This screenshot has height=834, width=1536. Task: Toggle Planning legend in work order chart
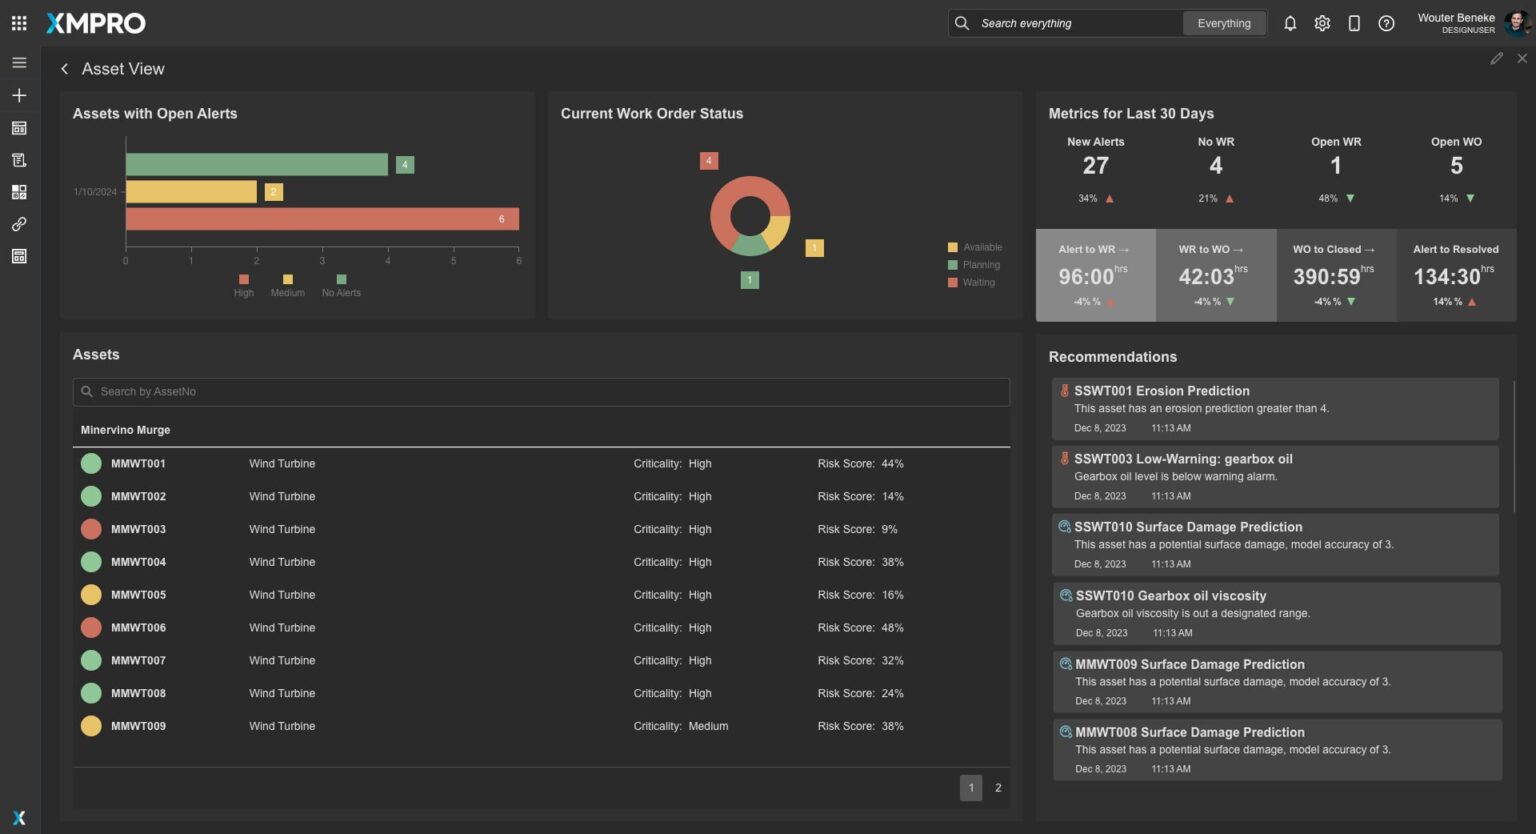click(974, 265)
